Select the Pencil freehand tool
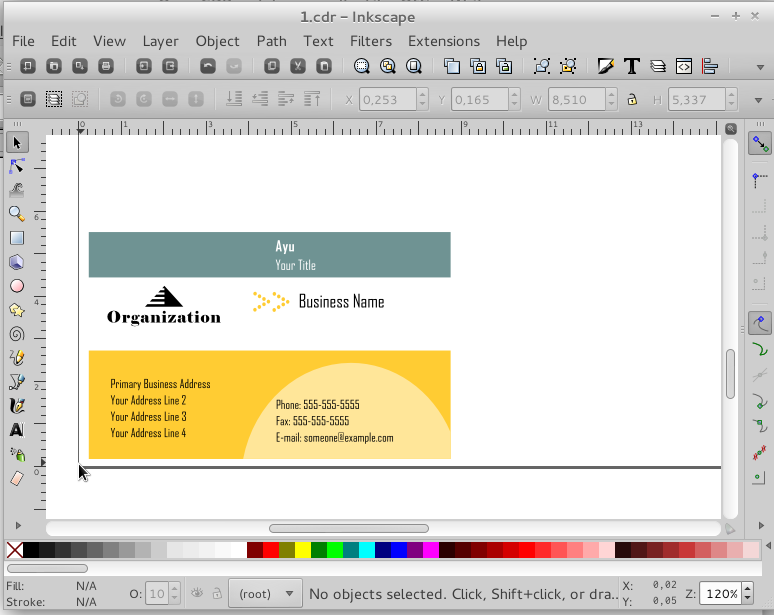 [x=17, y=358]
